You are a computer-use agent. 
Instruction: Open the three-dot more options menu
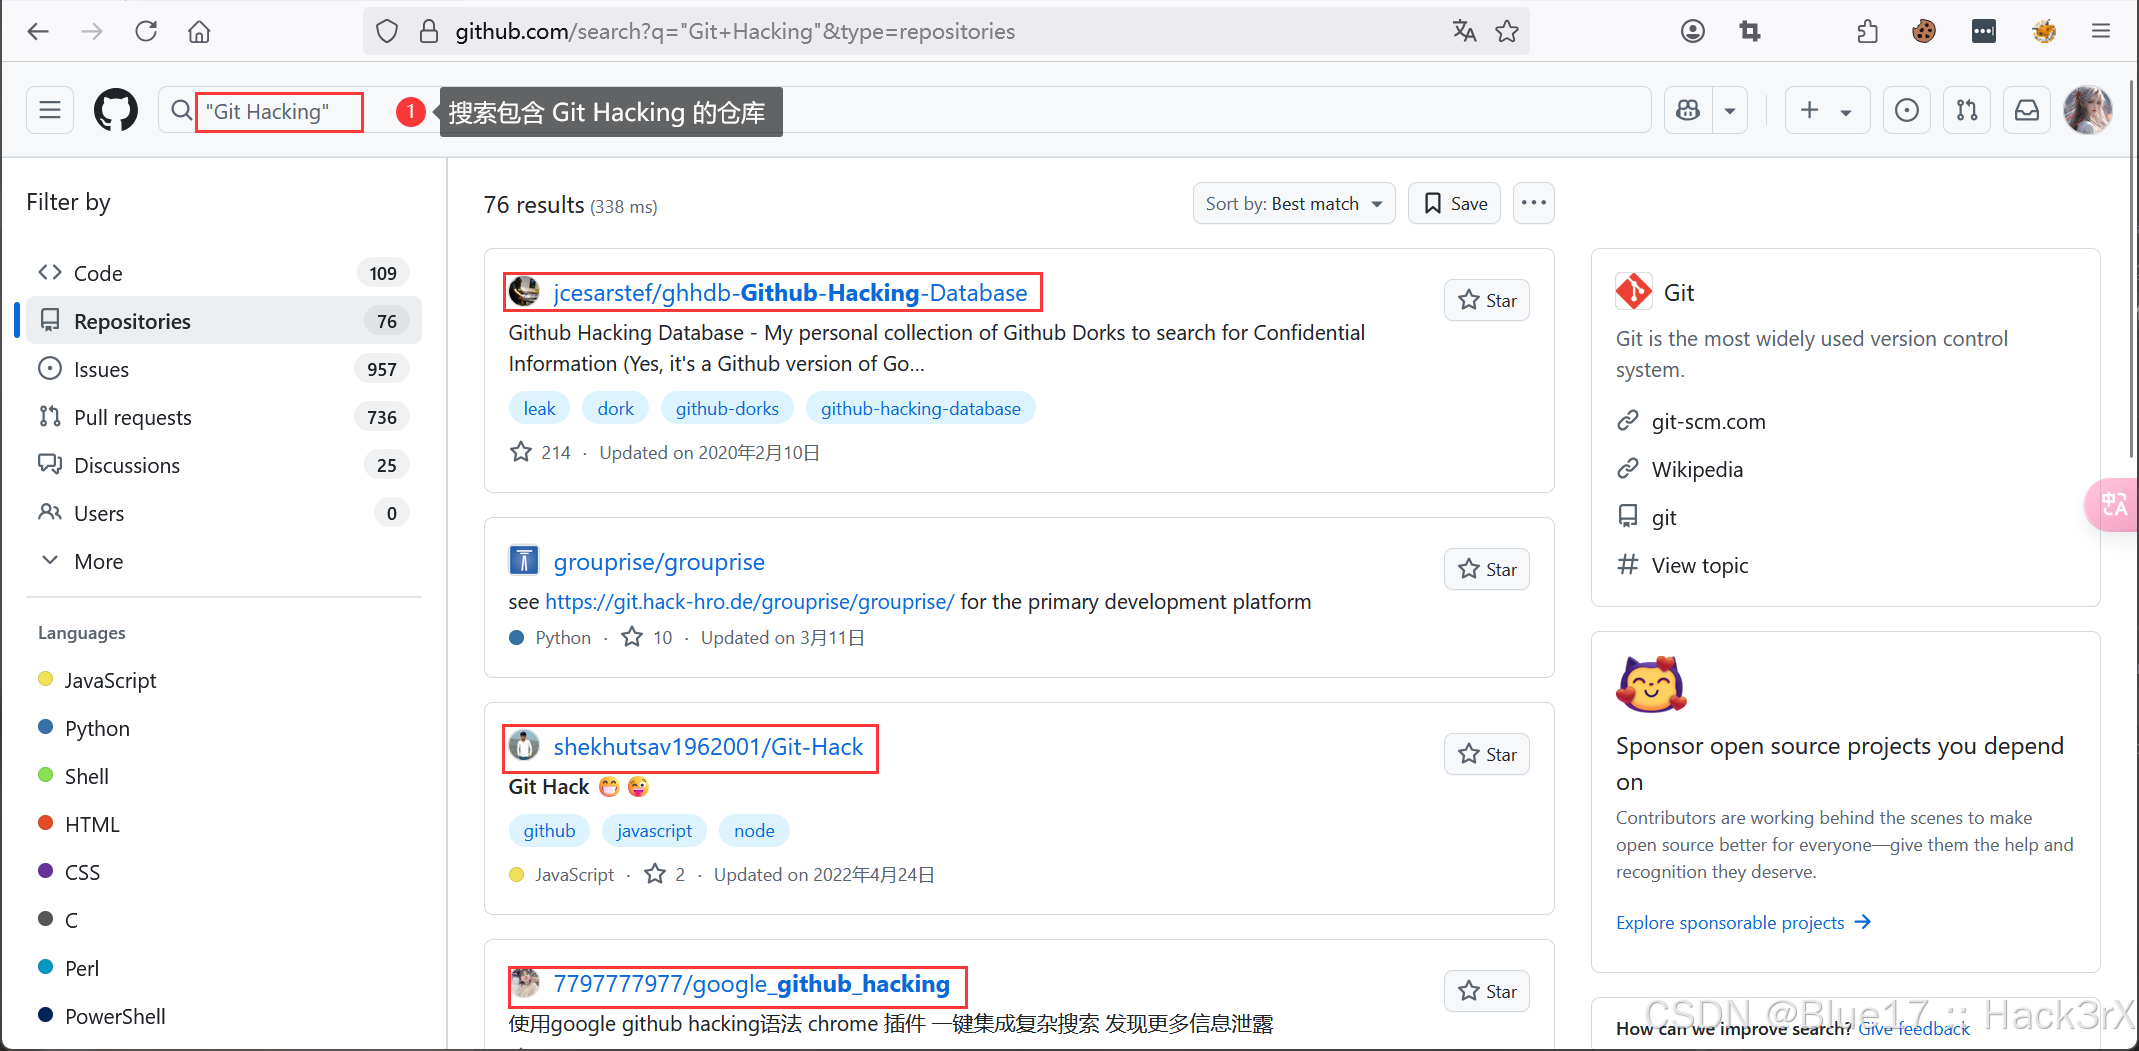(x=1533, y=204)
